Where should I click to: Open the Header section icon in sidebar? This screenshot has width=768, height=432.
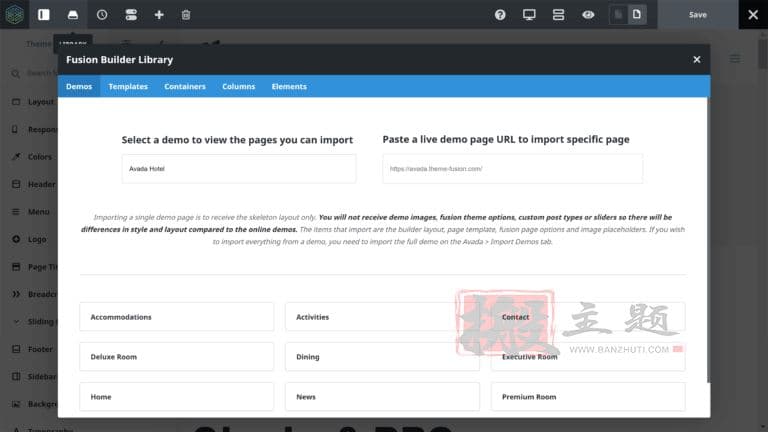16,184
